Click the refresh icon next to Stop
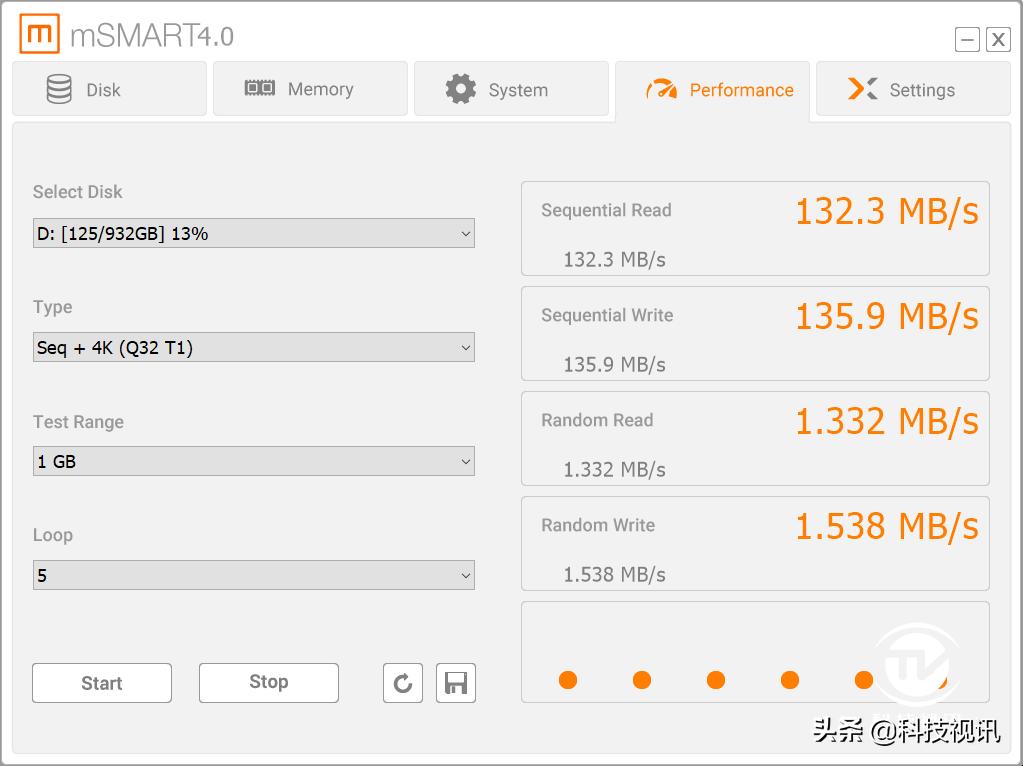Viewport: 1023px width, 766px height. 403,683
